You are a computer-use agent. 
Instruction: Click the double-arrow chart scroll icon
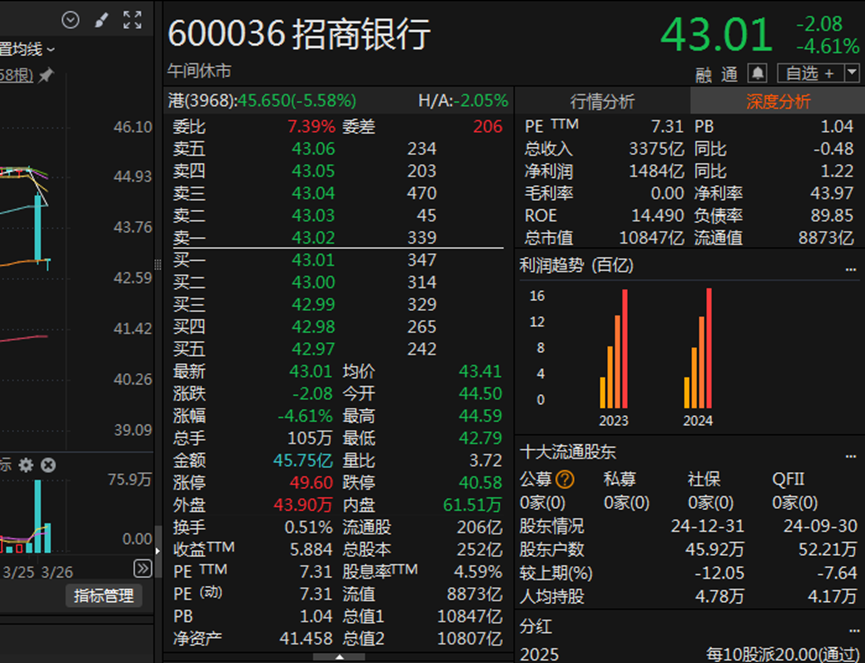coord(142,568)
